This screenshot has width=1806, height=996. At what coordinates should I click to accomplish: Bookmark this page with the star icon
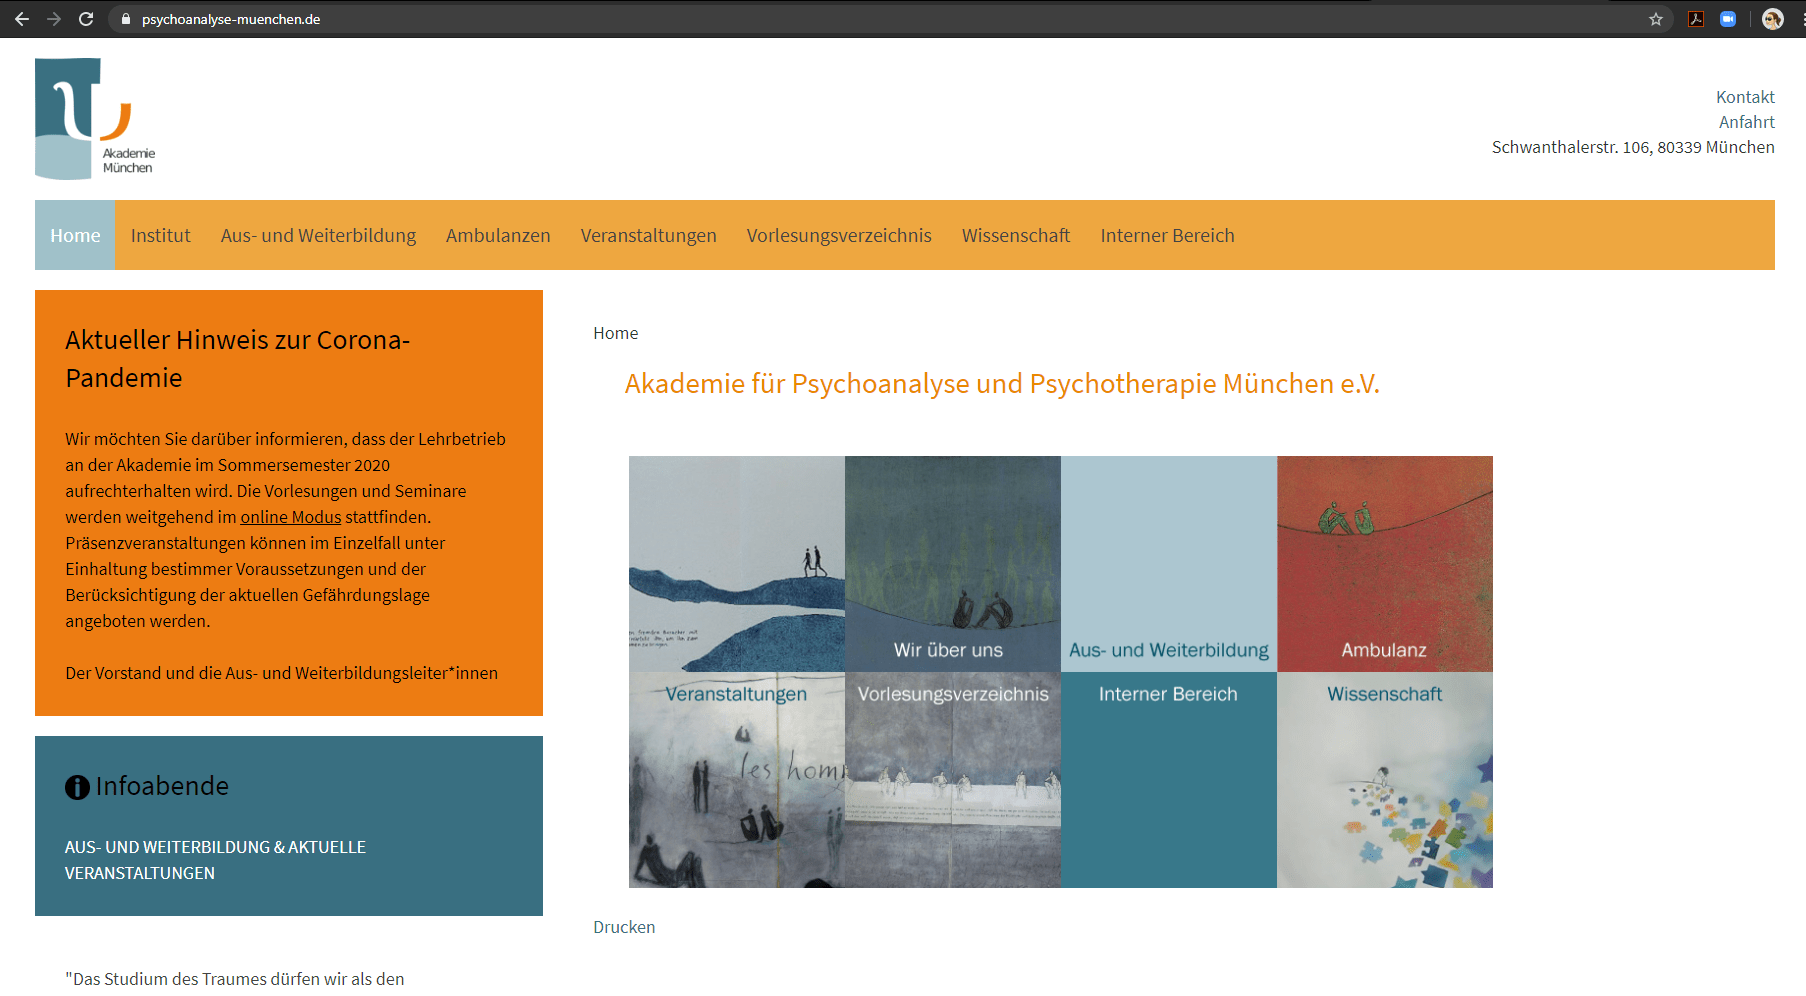(x=1656, y=19)
